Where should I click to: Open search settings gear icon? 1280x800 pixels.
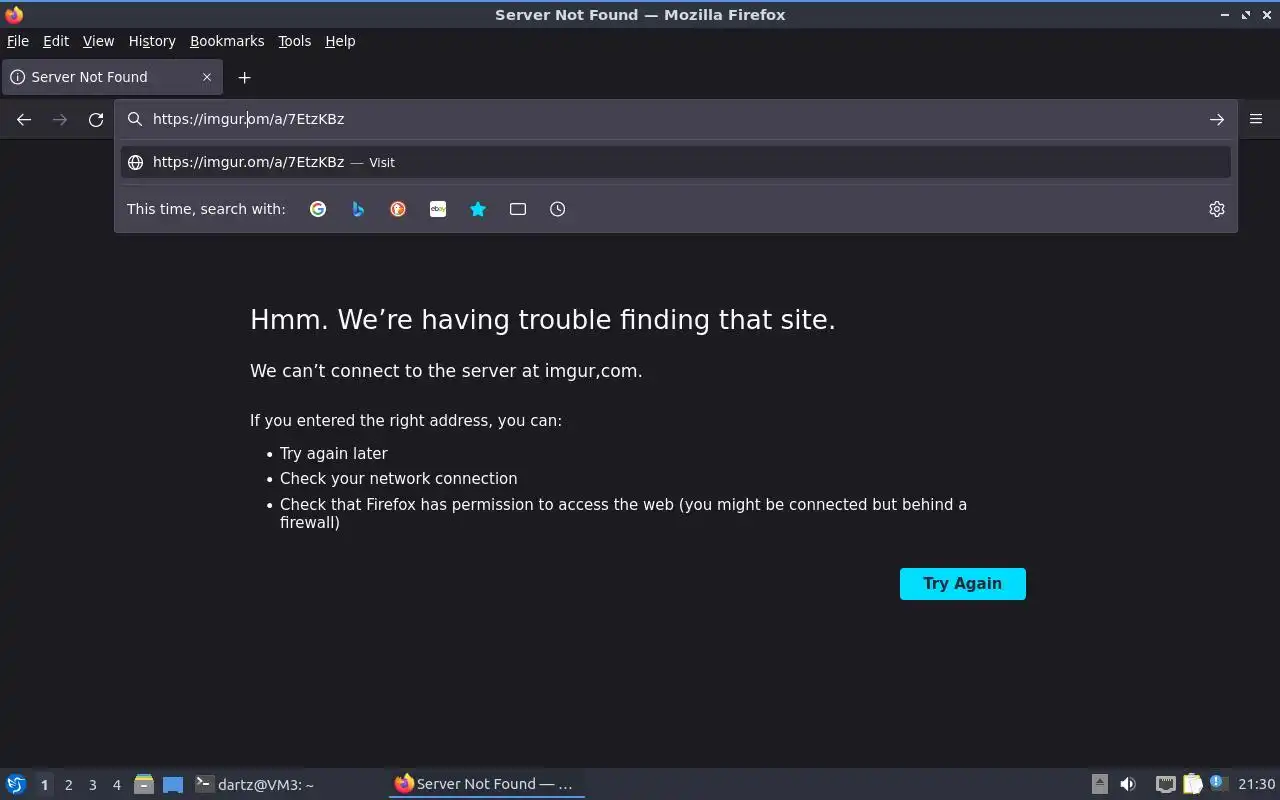[1217, 209]
